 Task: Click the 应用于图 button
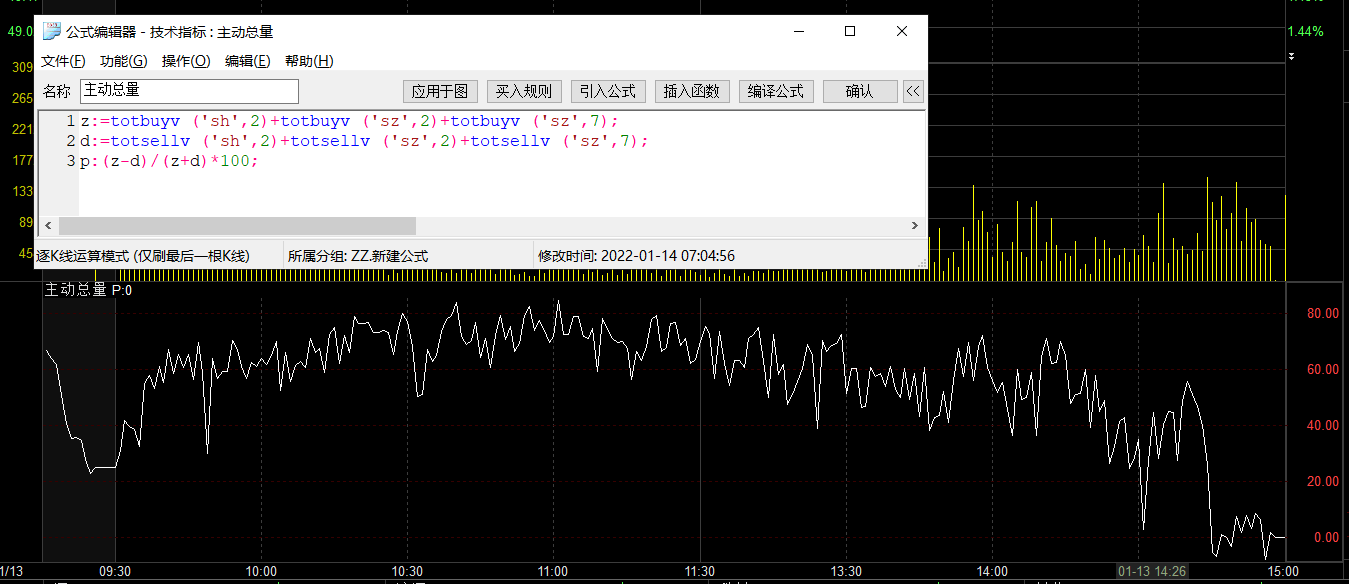click(441, 91)
